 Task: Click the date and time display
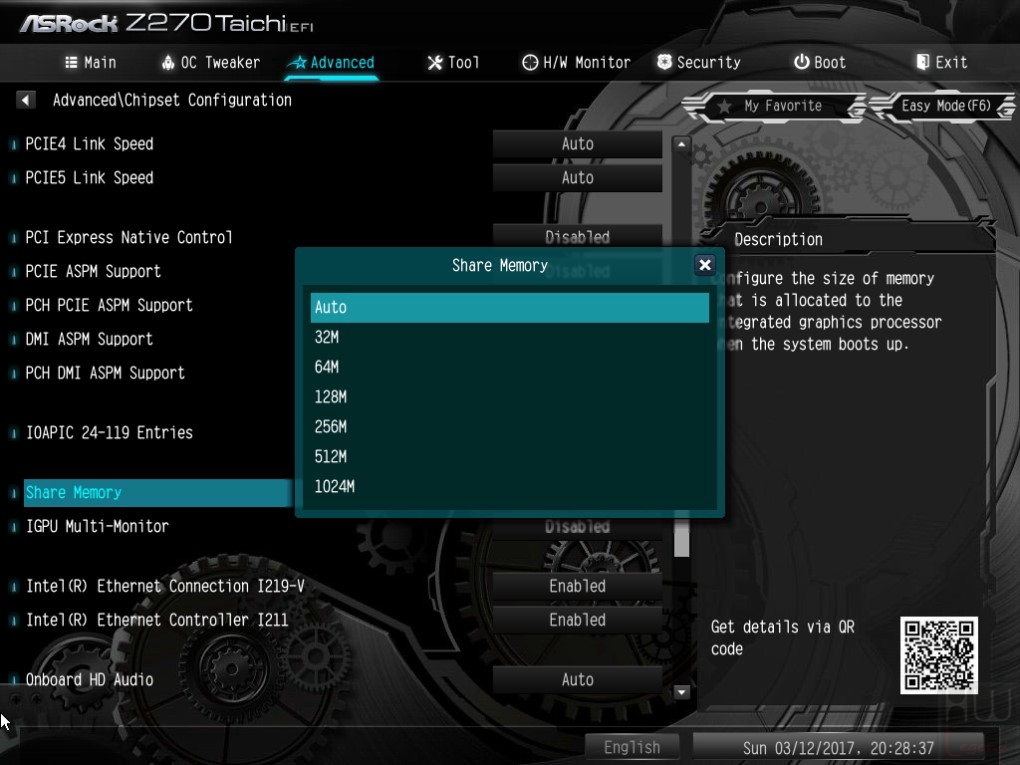[838, 748]
